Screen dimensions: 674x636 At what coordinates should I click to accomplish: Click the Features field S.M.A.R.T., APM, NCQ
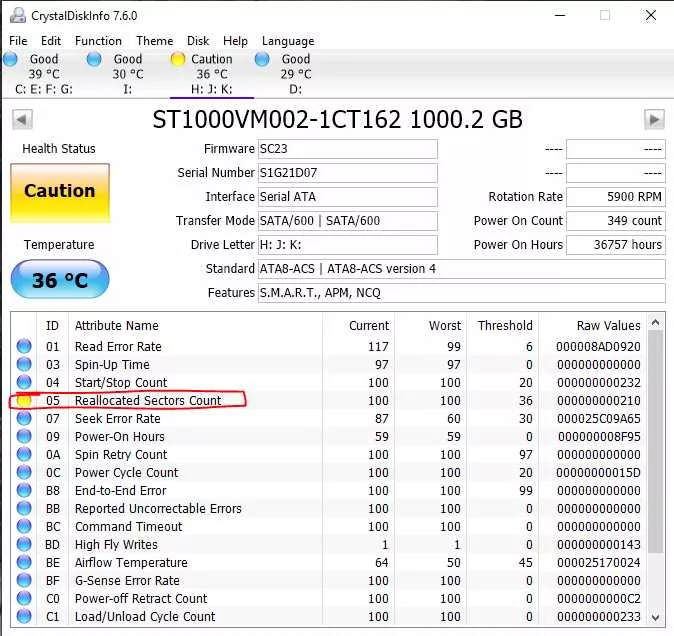pos(461,293)
